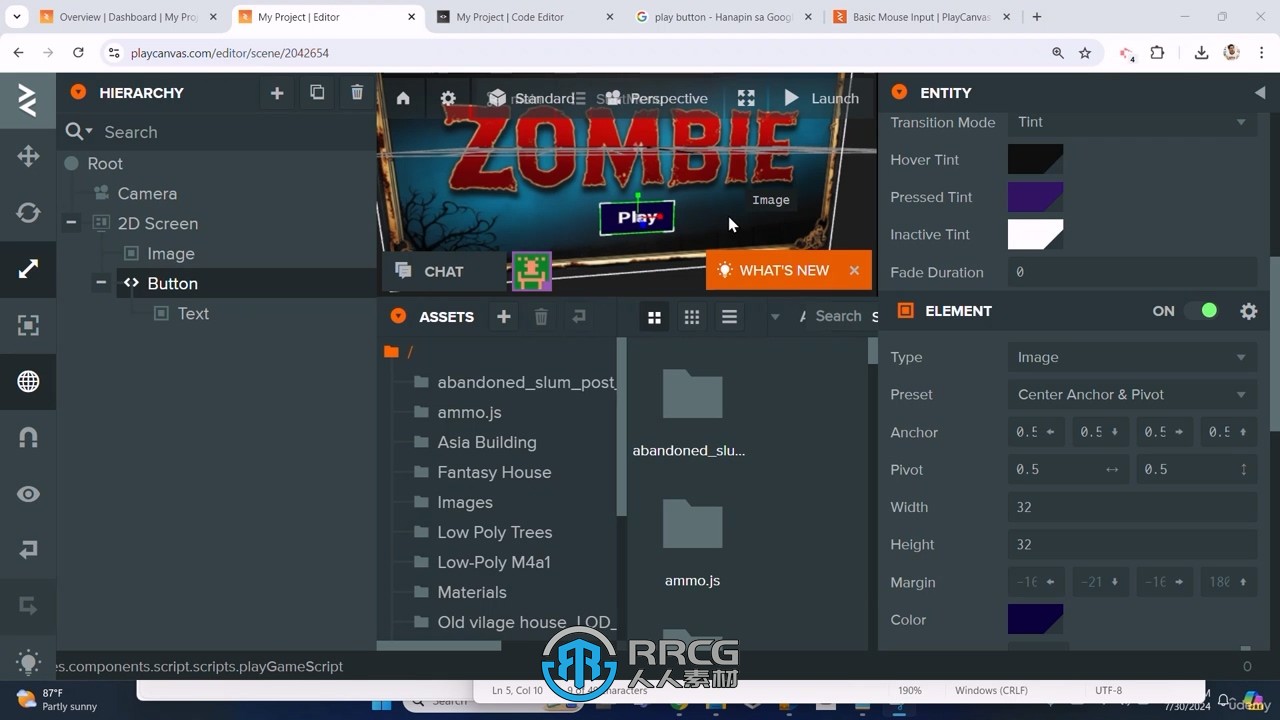Open the Preset anchor dropdown

[x=1132, y=394]
